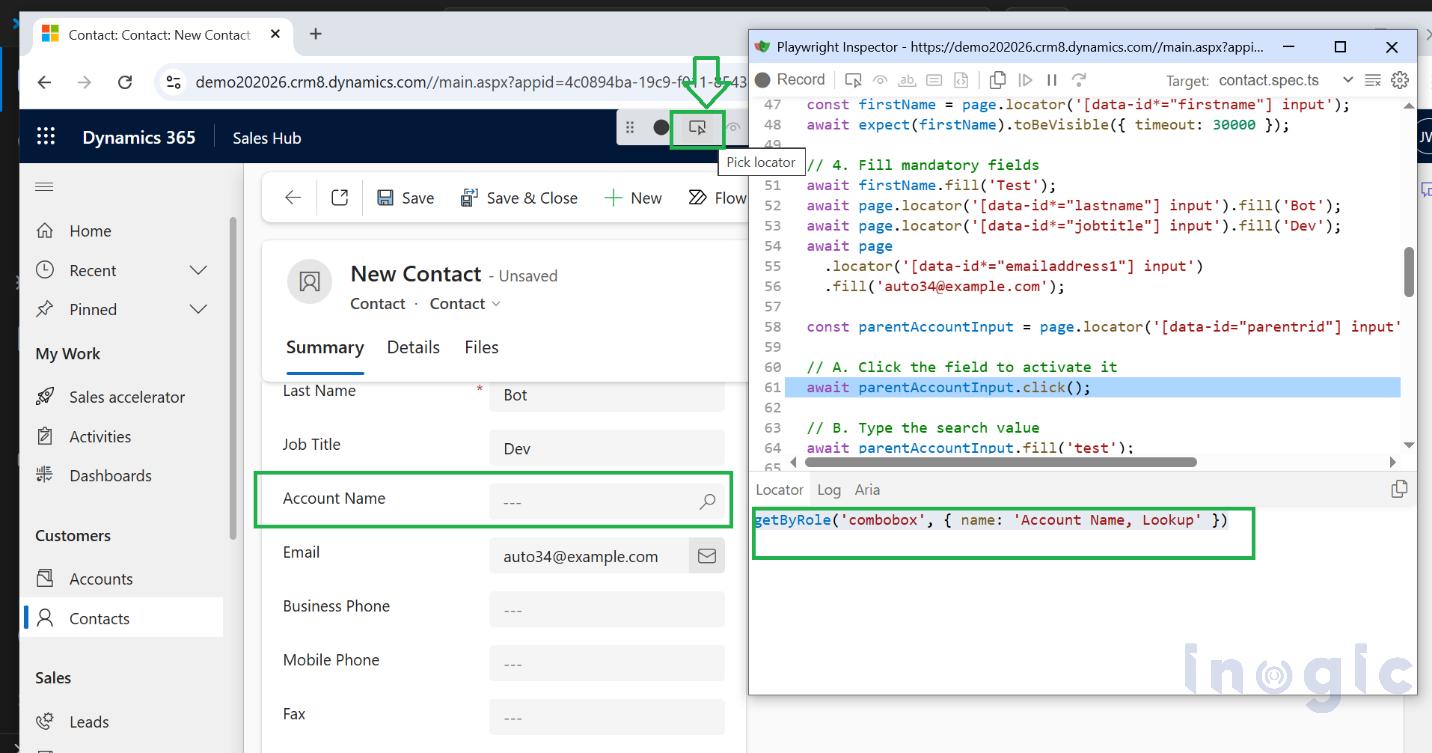Open the Log tab in the Inspector
The width and height of the screenshot is (1432, 753).
pos(828,490)
